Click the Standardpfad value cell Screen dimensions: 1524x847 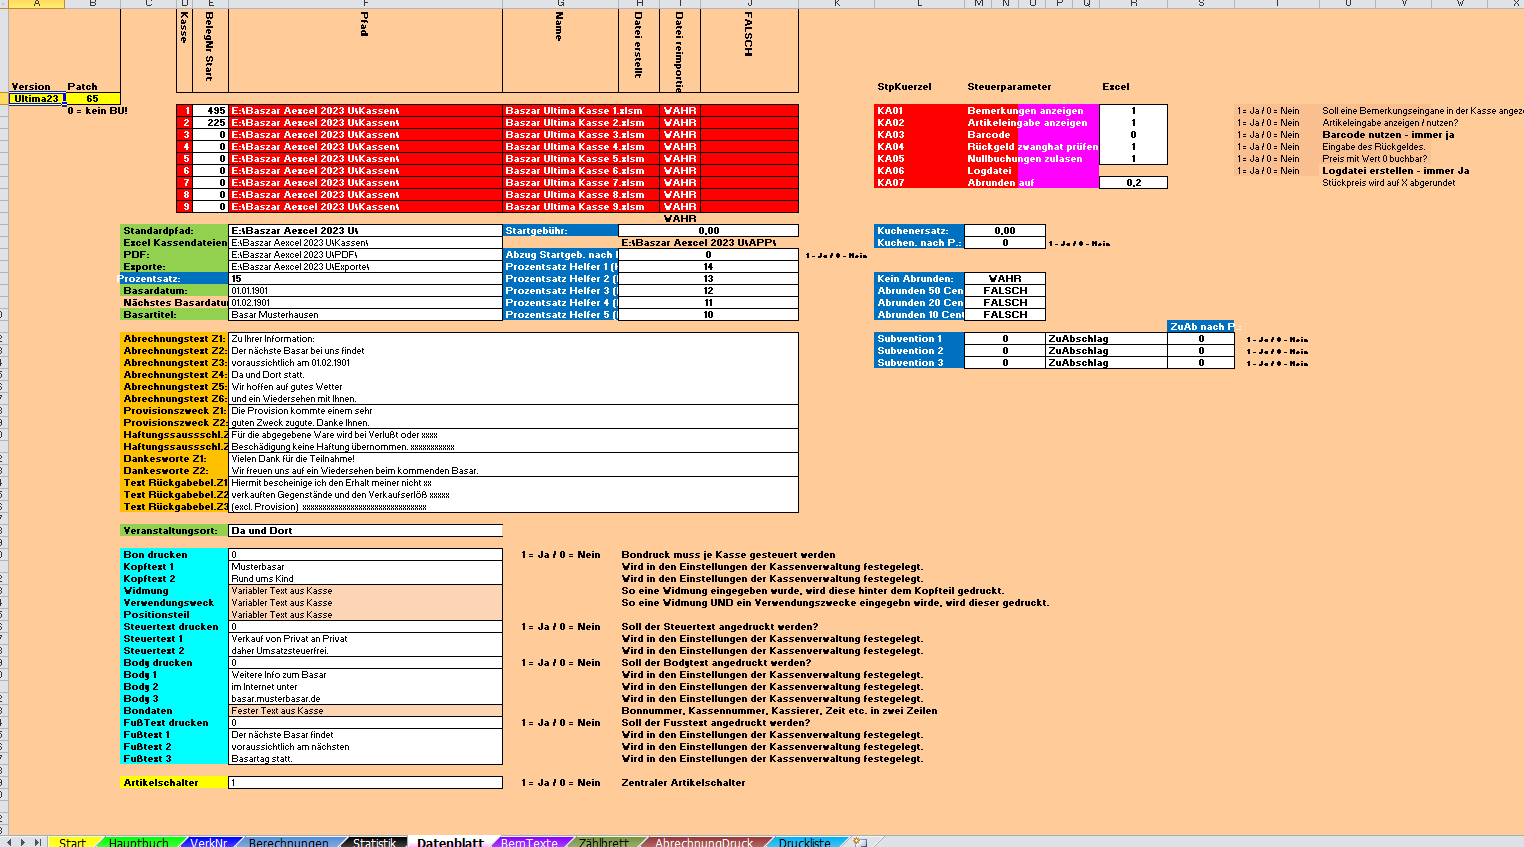[365, 231]
